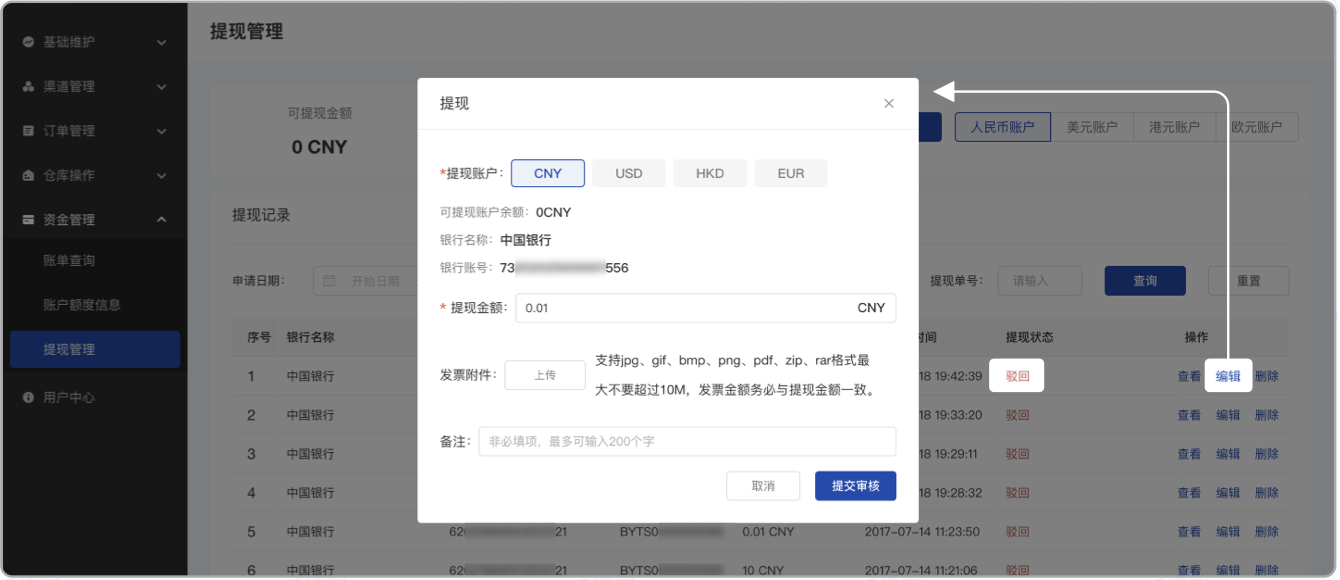Select USD as the 提现账户 currency
Viewport: 1340px width, 580px height.
pos(628,172)
